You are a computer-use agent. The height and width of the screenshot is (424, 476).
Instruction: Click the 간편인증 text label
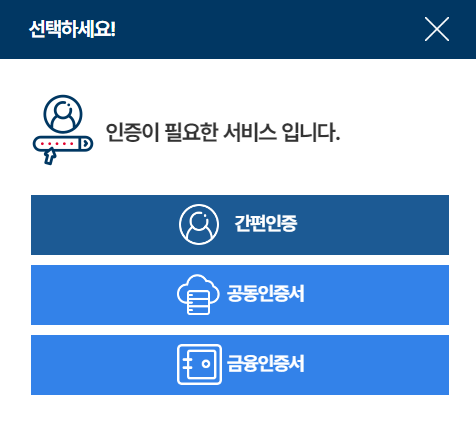point(265,223)
